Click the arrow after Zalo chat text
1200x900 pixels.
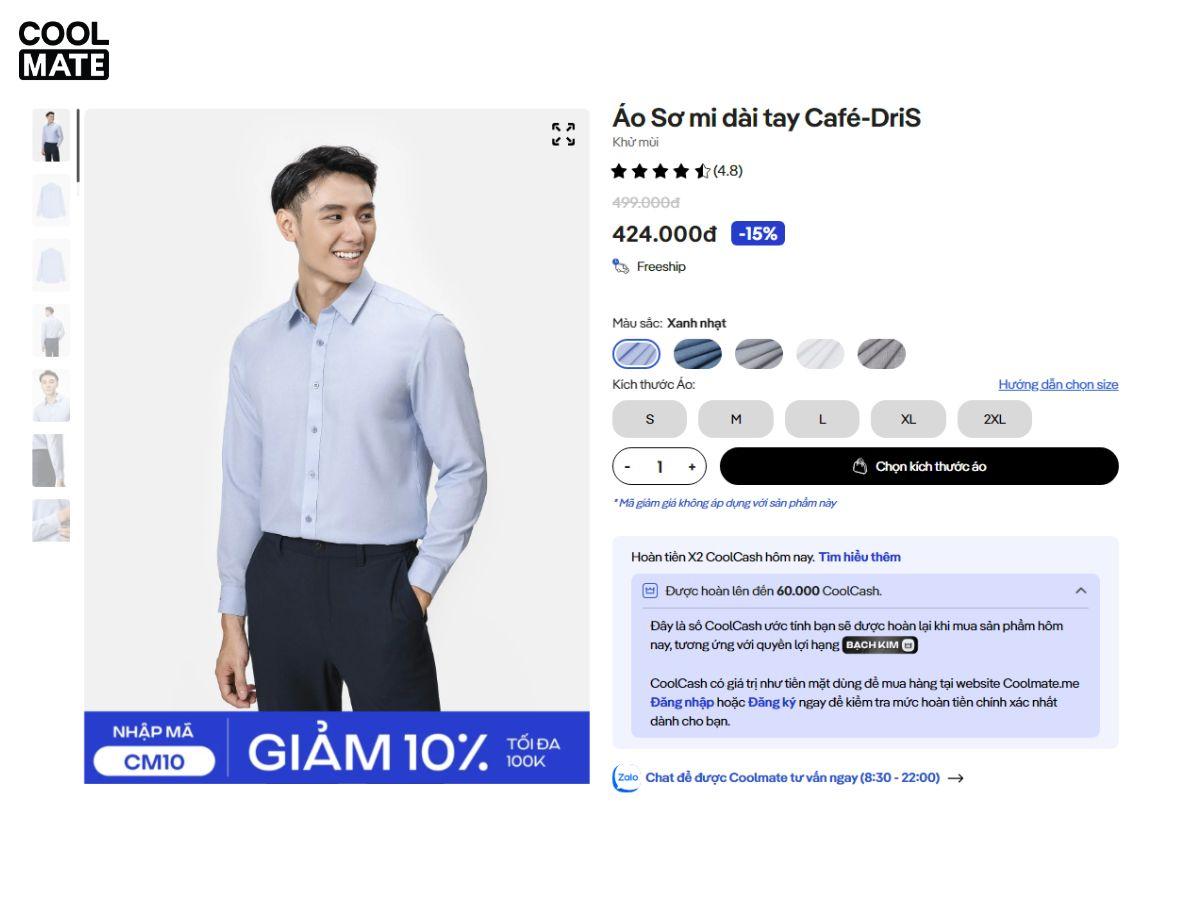tap(955, 778)
